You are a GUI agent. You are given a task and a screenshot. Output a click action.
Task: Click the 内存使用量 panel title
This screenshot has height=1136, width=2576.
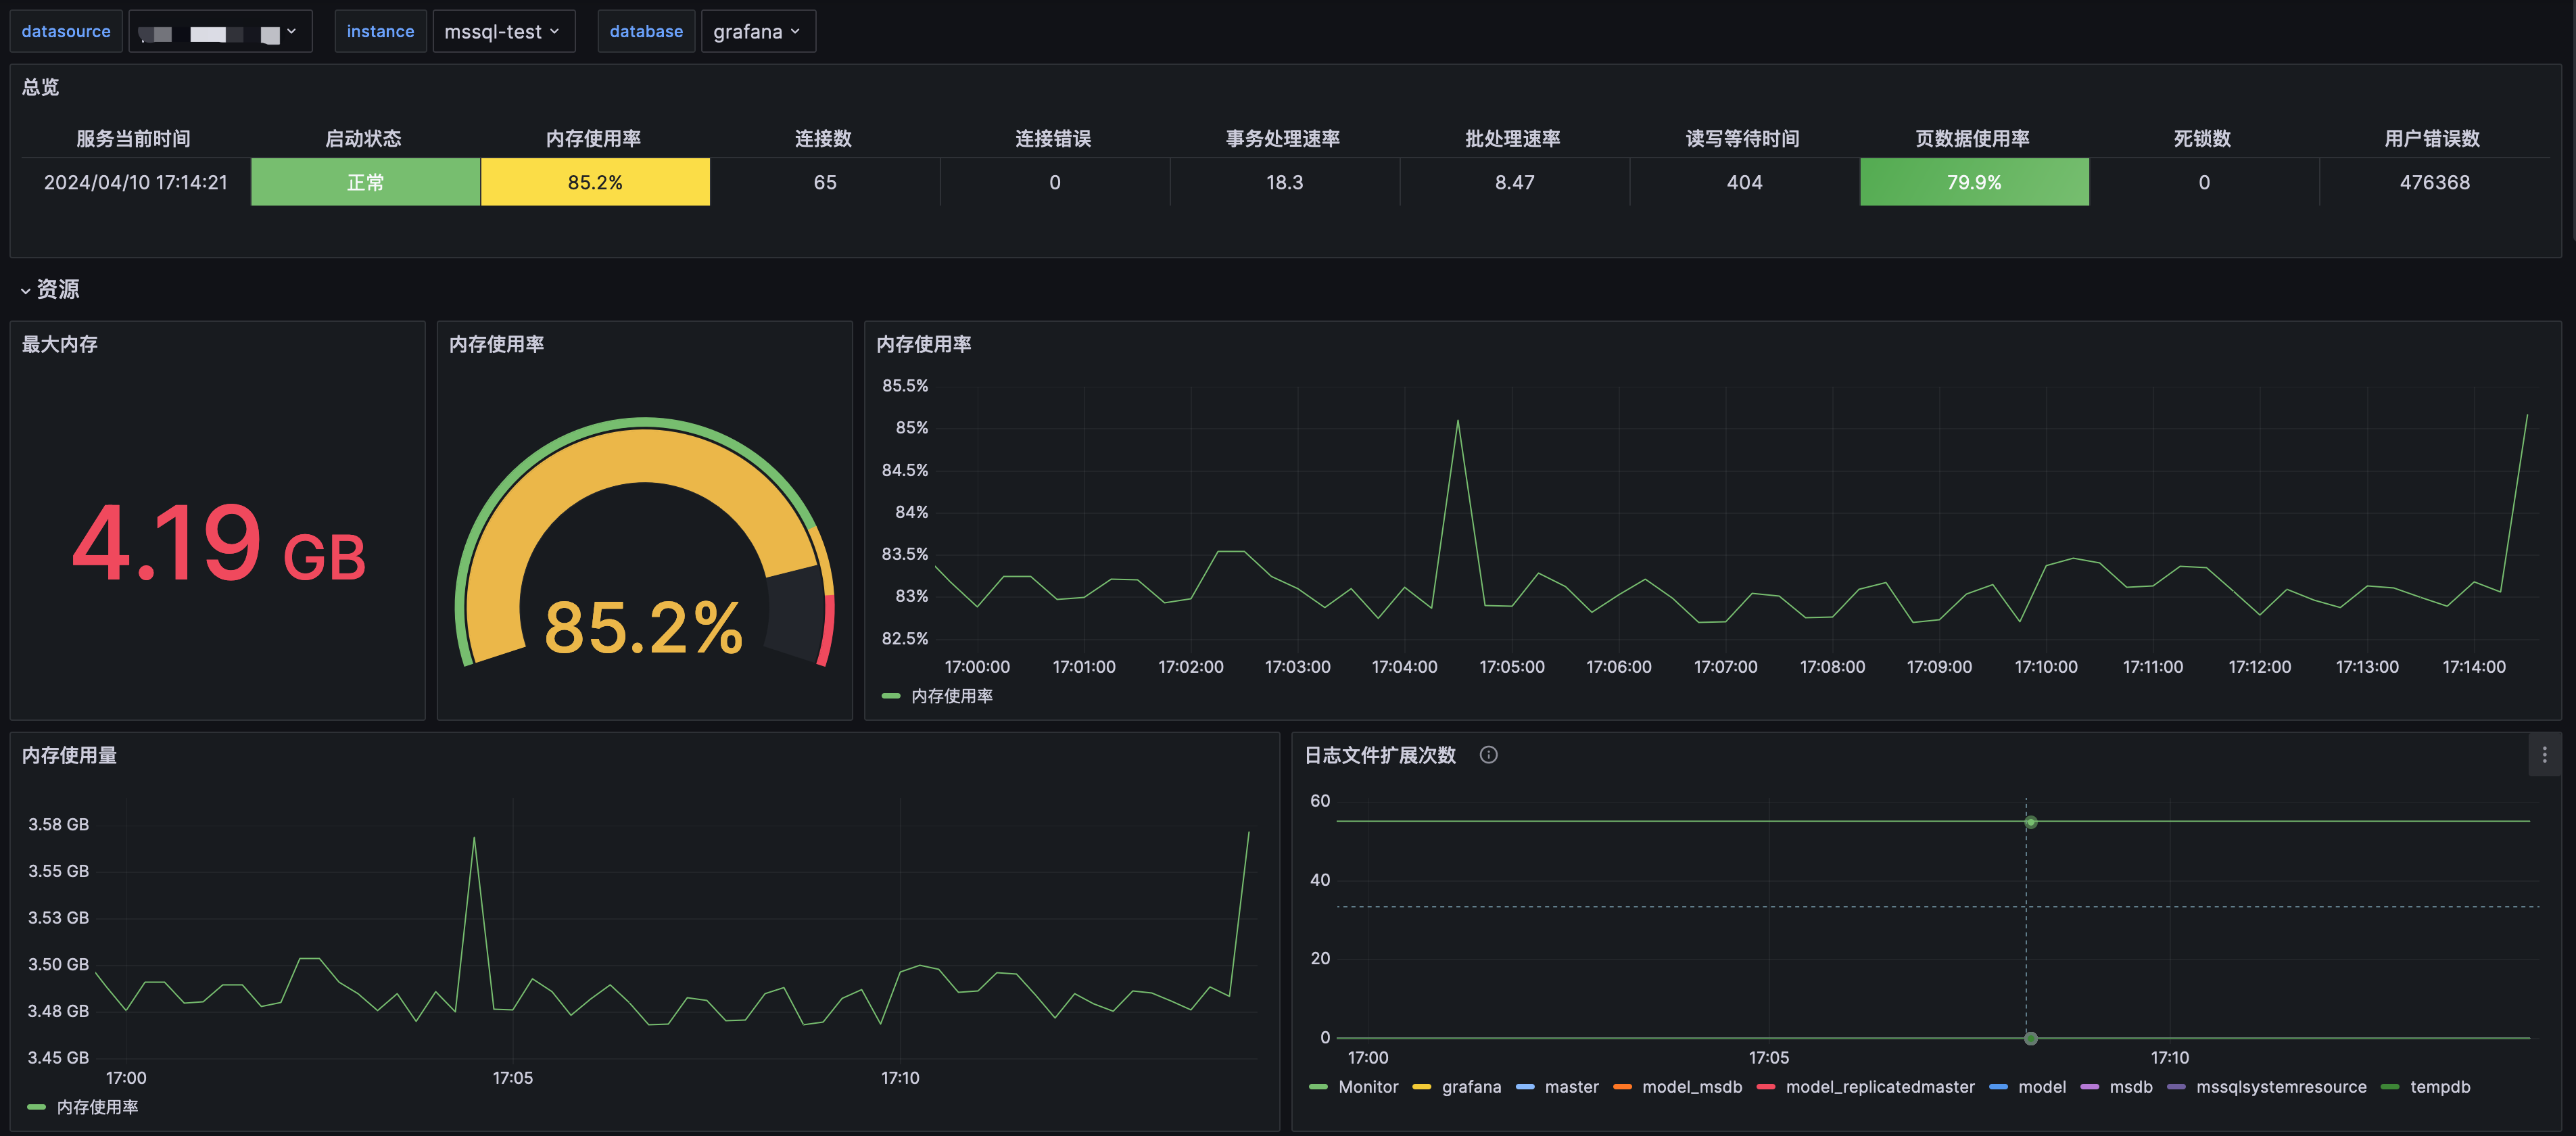[x=69, y=755]
